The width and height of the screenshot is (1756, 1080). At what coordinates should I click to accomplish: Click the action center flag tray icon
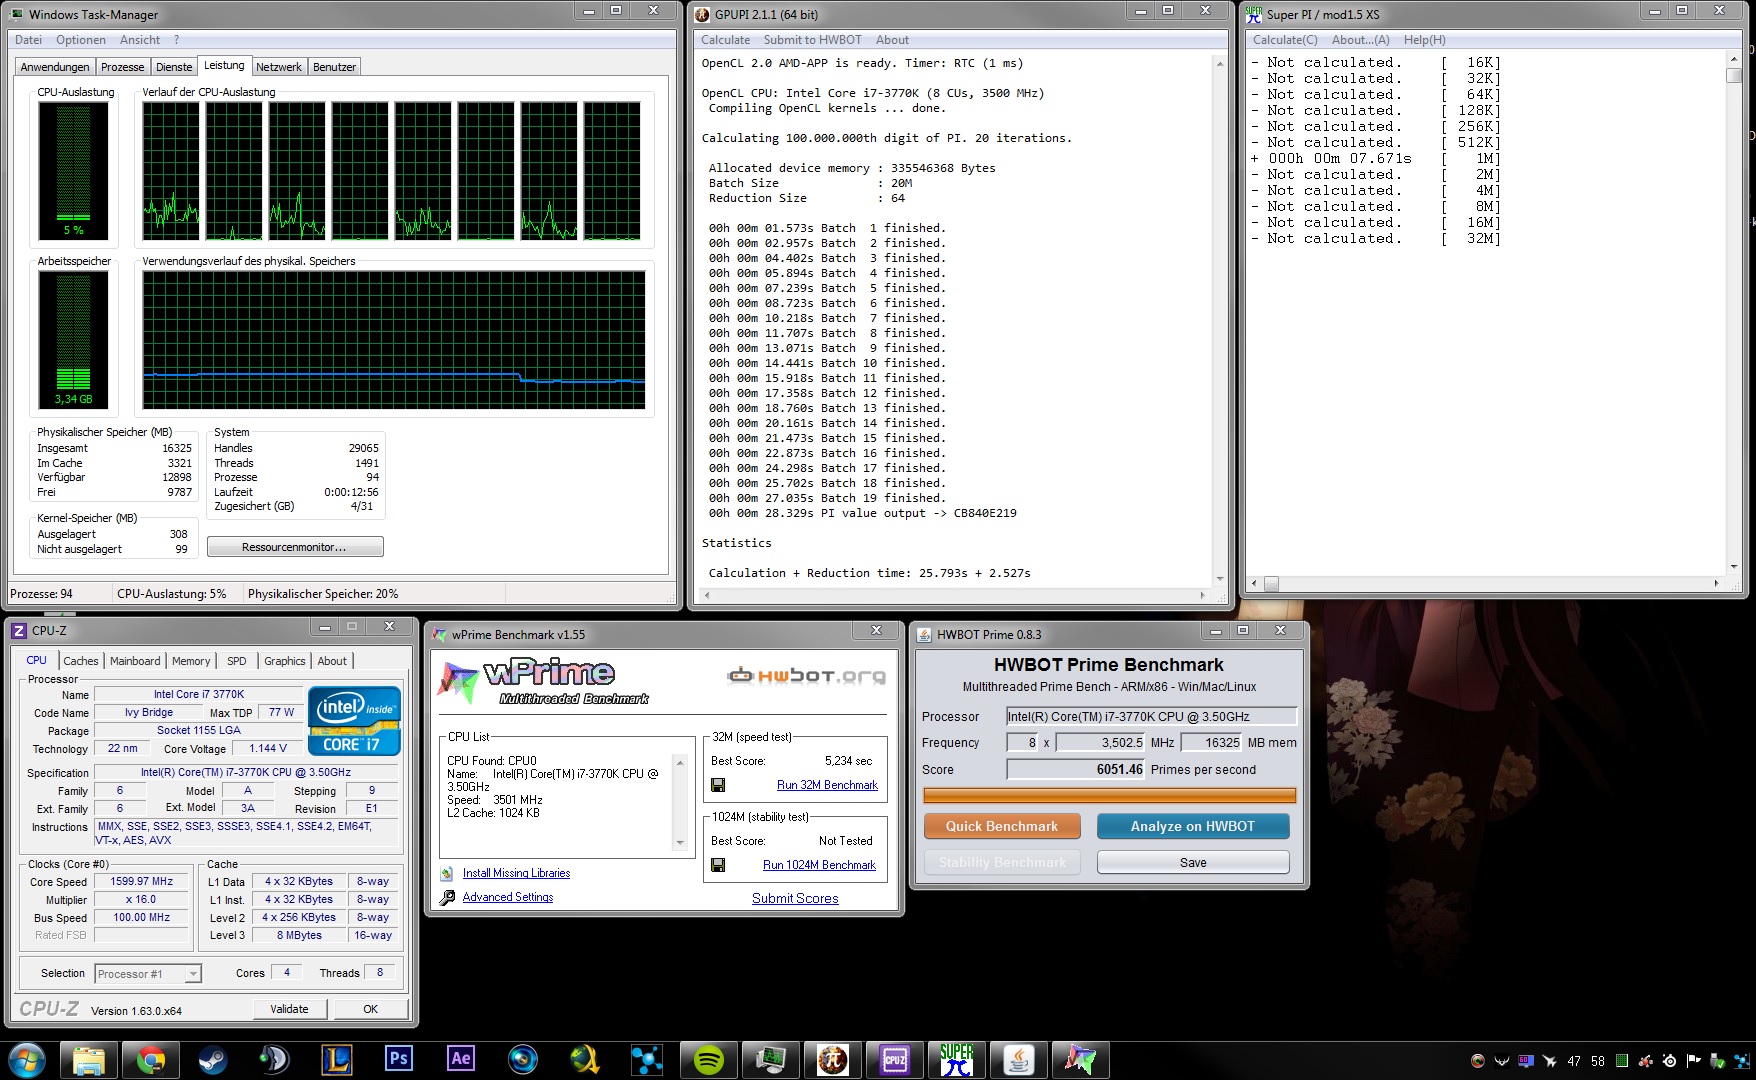click(x=1694, y=1061)
